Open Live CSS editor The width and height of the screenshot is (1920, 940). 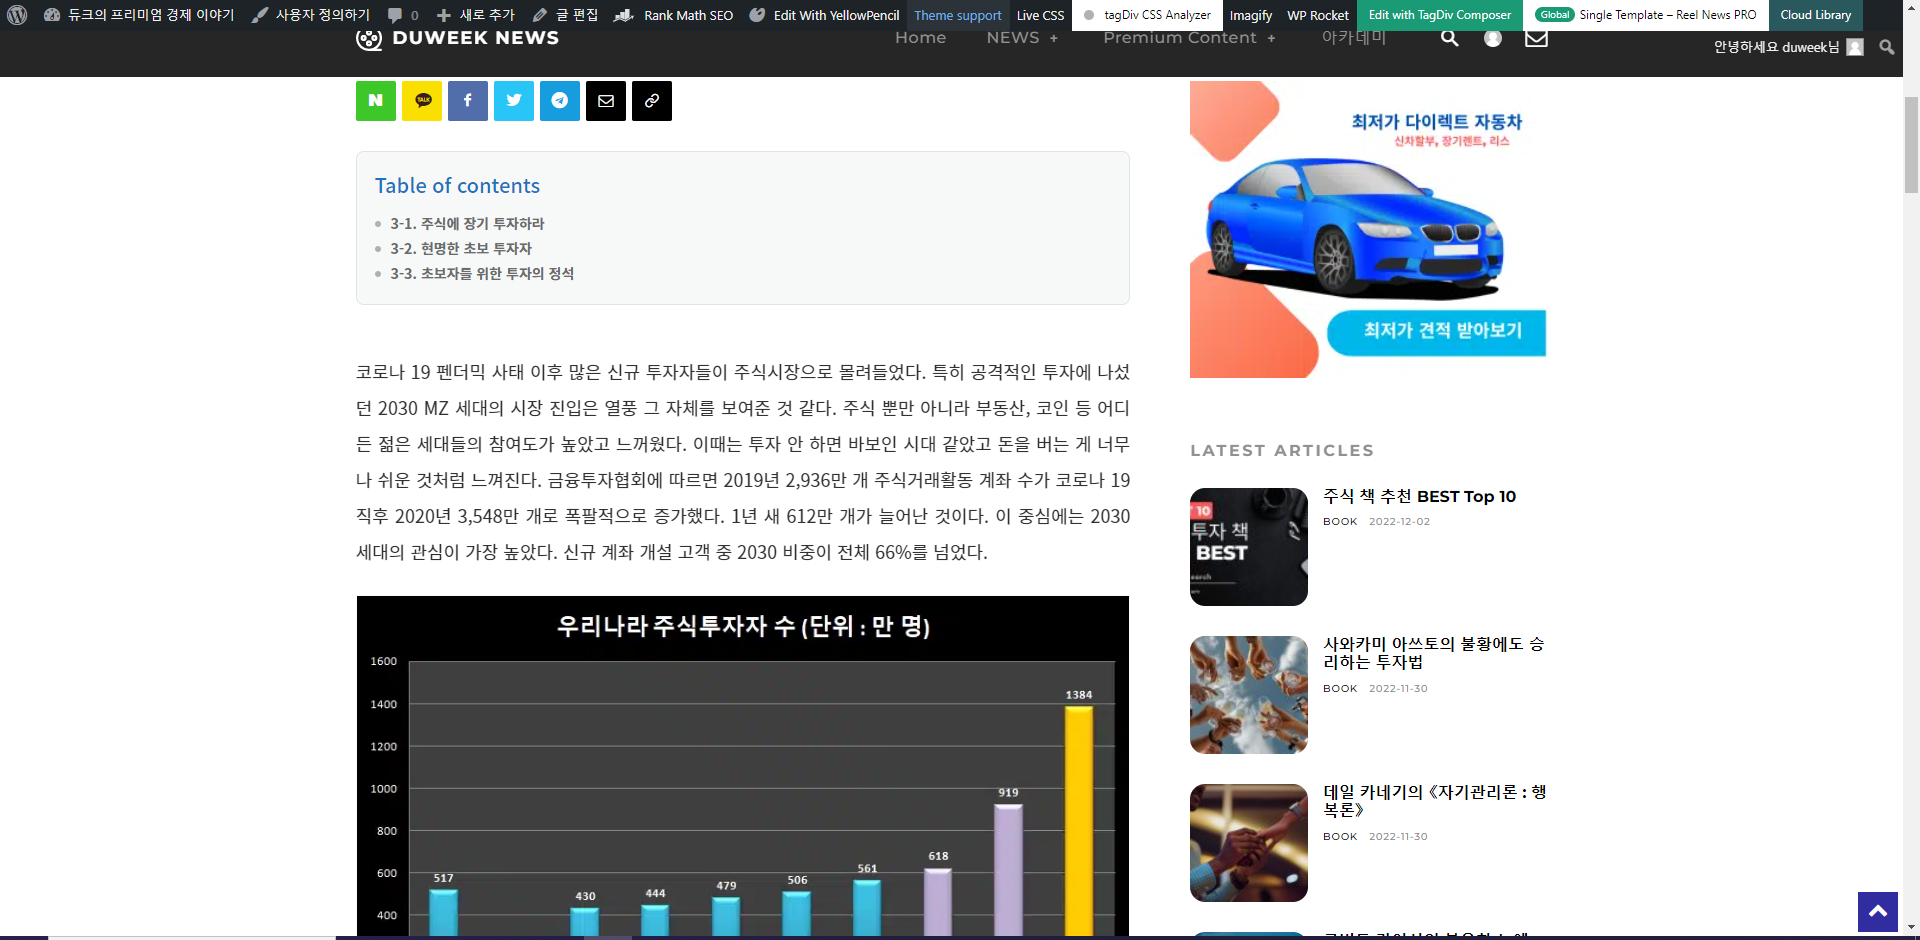[x=1040, y=15]
